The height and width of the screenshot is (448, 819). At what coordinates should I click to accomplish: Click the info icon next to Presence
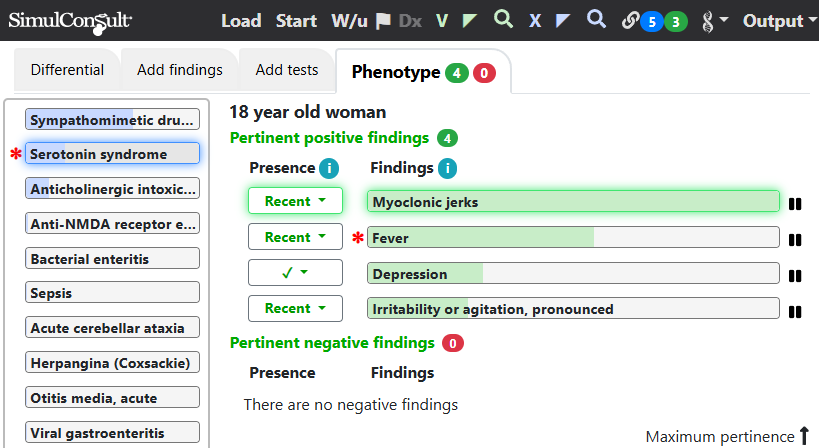[x=329, y=168]
